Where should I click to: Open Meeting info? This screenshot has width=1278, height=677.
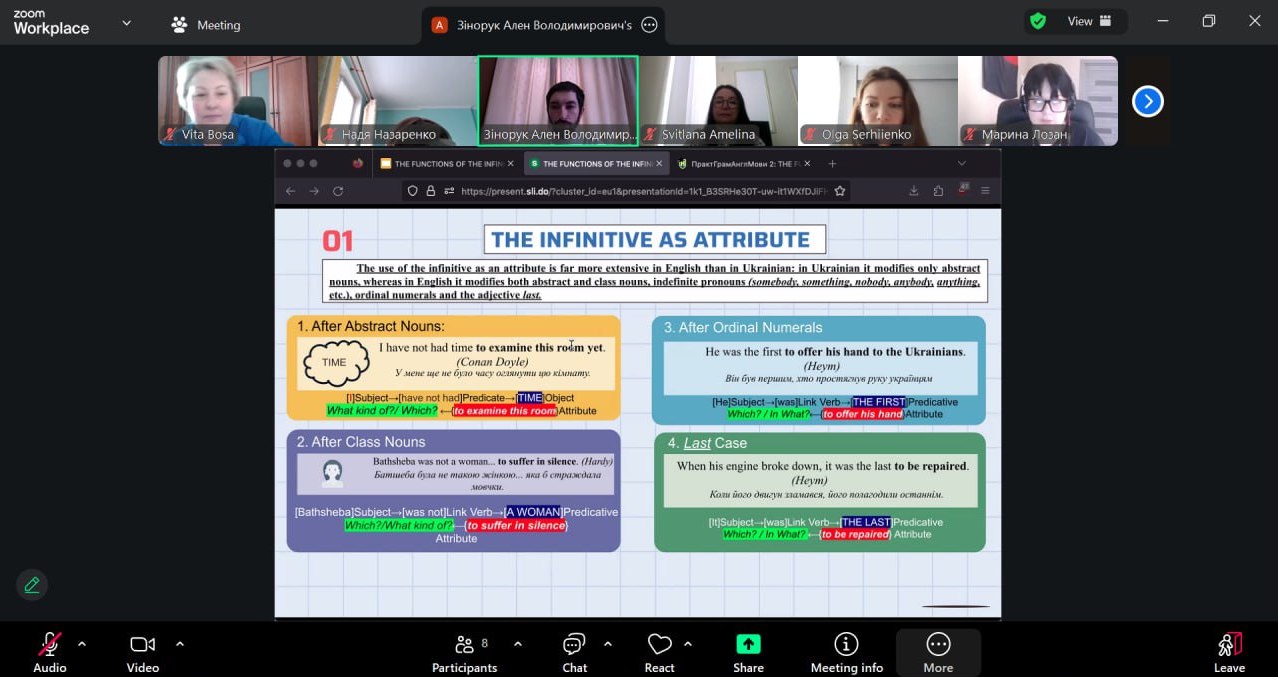coord(847,652)
